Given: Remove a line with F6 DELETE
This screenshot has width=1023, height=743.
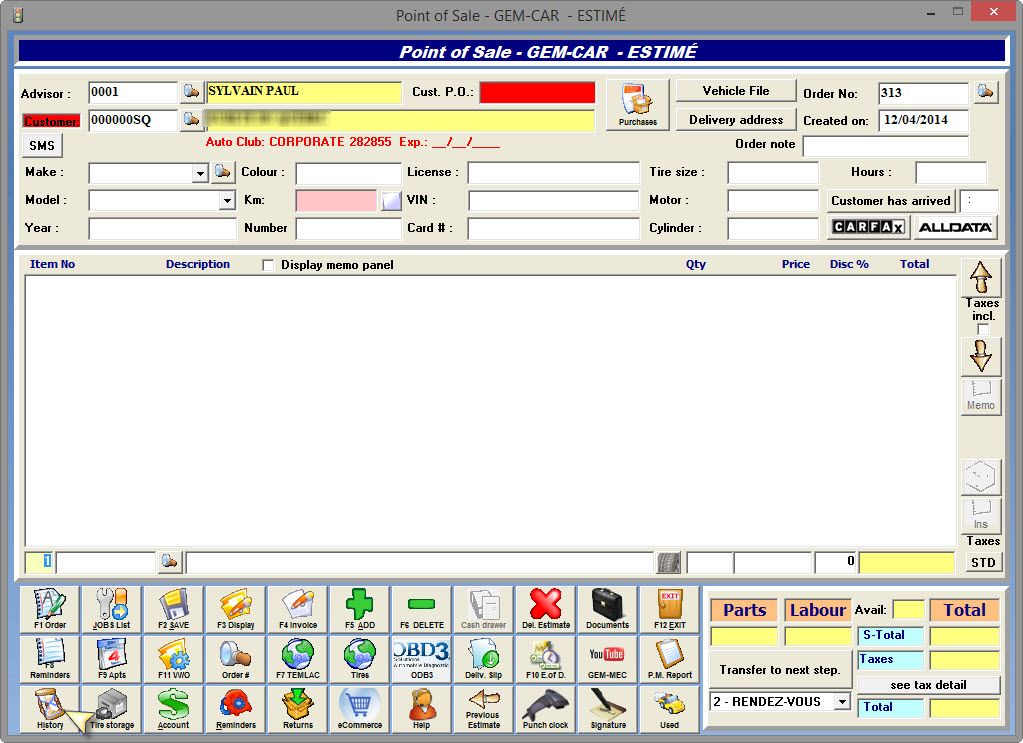Looking at the screenshot, I should [x=421, y=609].
